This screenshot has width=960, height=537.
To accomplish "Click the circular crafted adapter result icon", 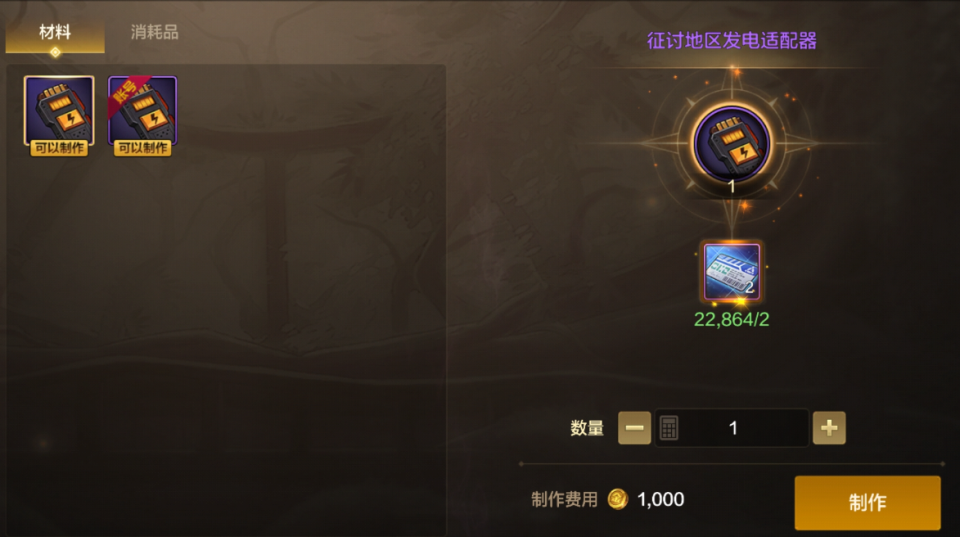I will [732, 143].
